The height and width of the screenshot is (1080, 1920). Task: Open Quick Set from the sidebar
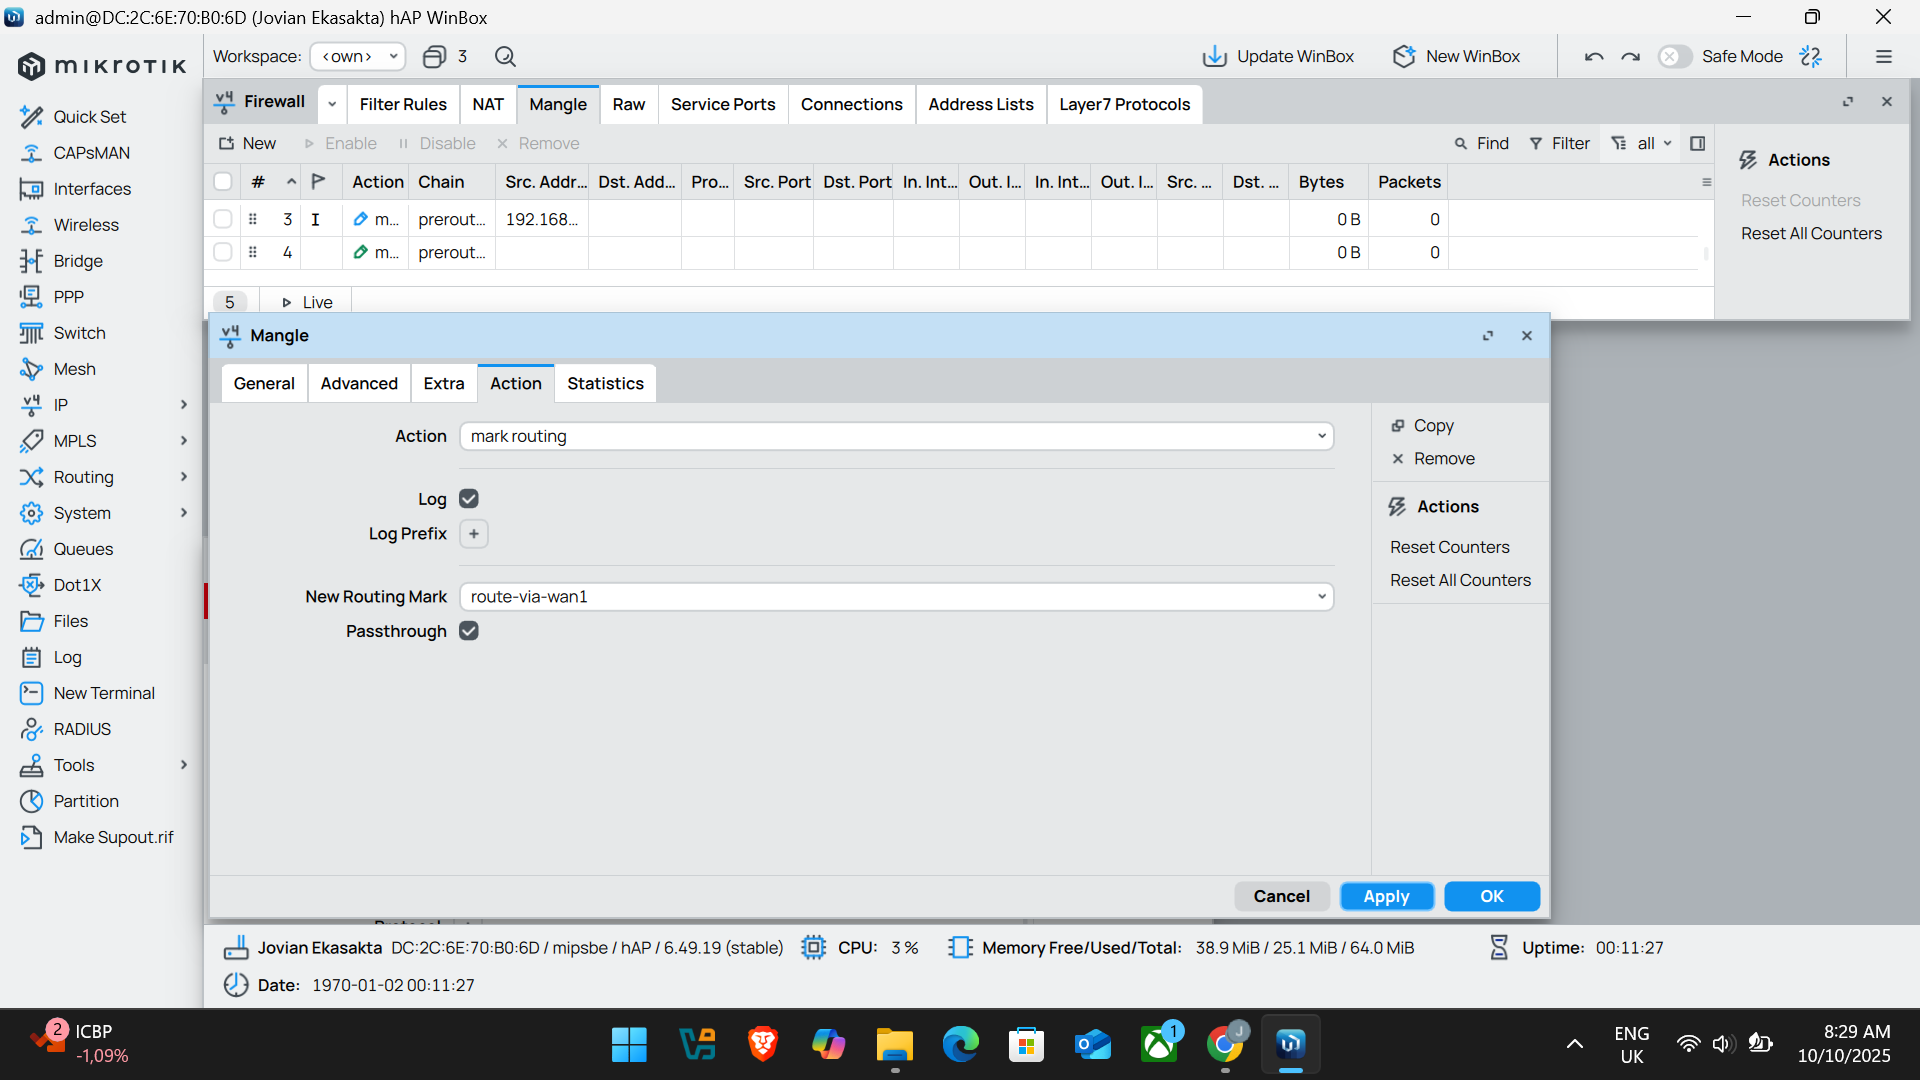tap(89, 117)
